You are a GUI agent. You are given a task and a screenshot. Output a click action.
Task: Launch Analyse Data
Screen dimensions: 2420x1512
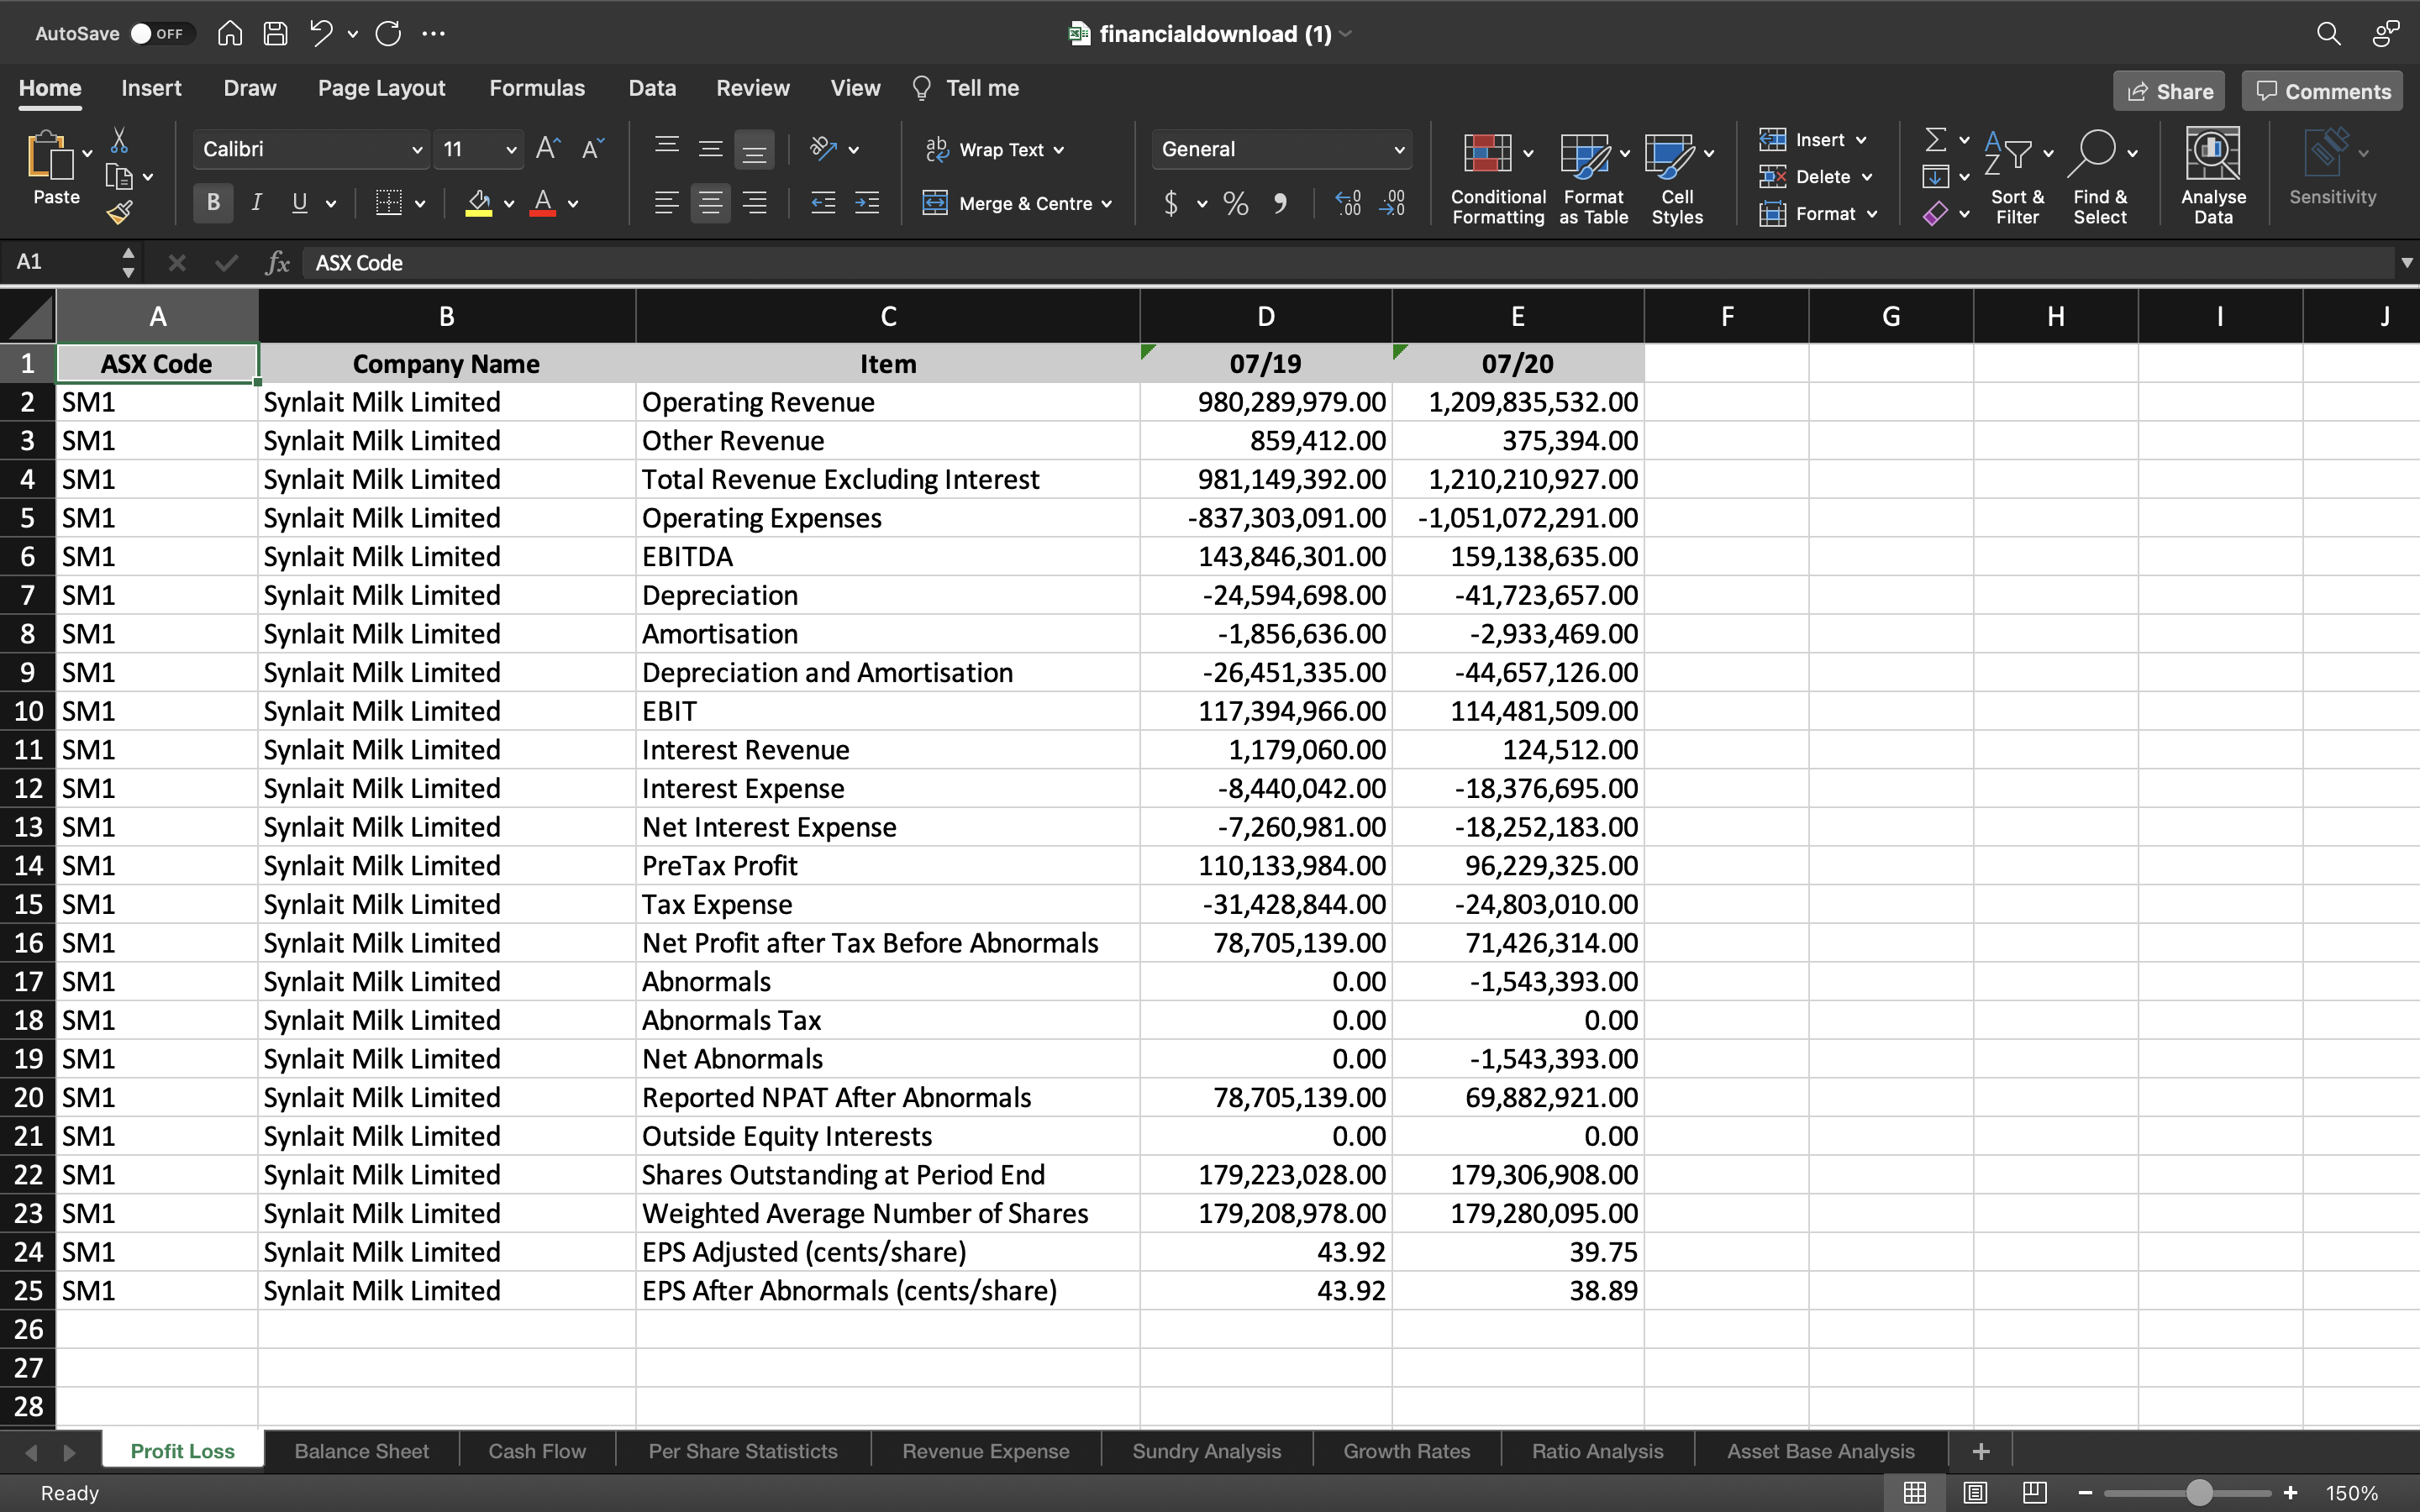point(2212,175)
